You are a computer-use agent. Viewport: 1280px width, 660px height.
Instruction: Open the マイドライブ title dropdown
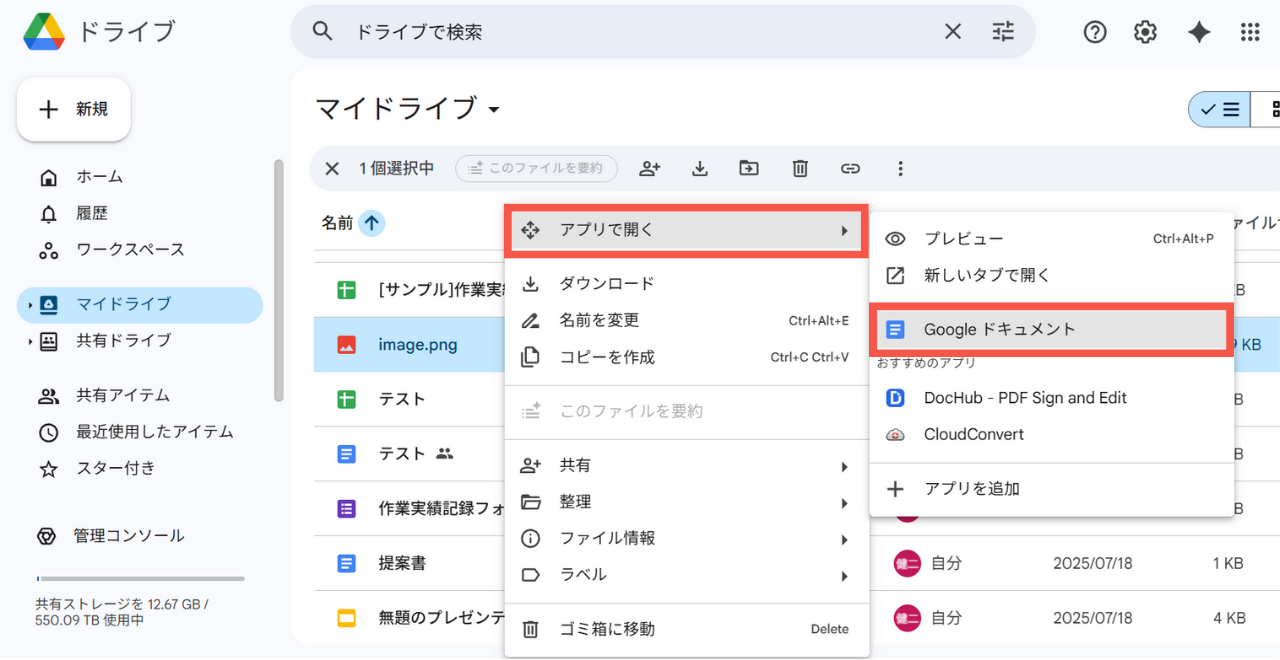pos(493,110)
